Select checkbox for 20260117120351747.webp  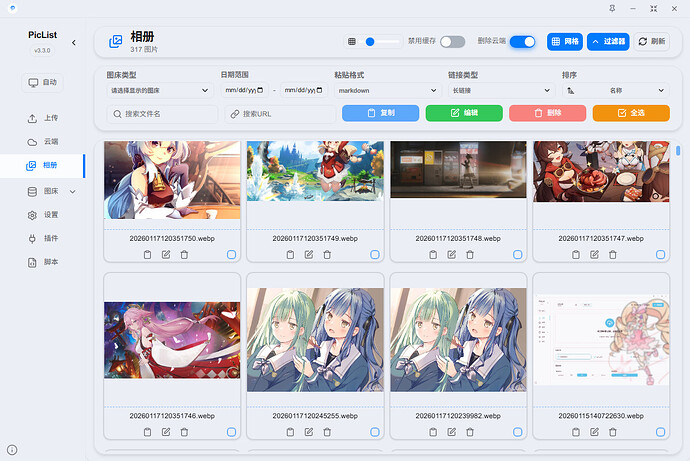661,255
